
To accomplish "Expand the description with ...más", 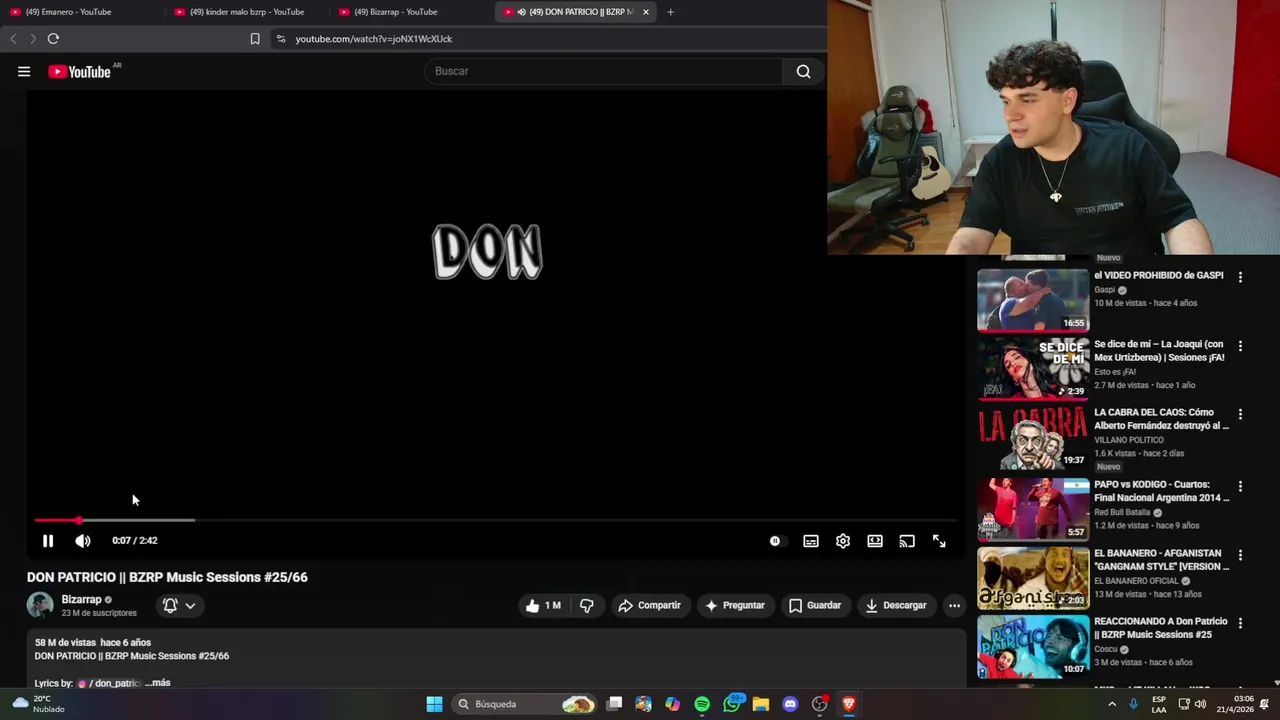I will pos(158,683).
